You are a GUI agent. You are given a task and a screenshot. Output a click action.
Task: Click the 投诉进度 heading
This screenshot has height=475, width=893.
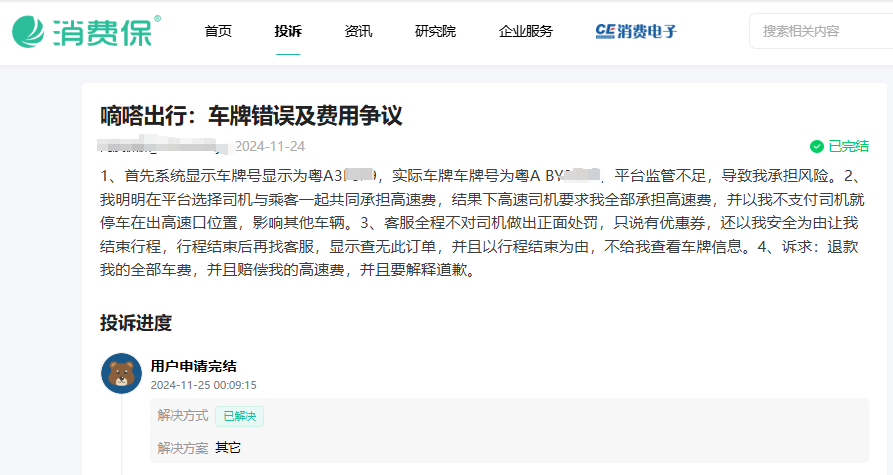pyautogui.click(x=136, y=323)
